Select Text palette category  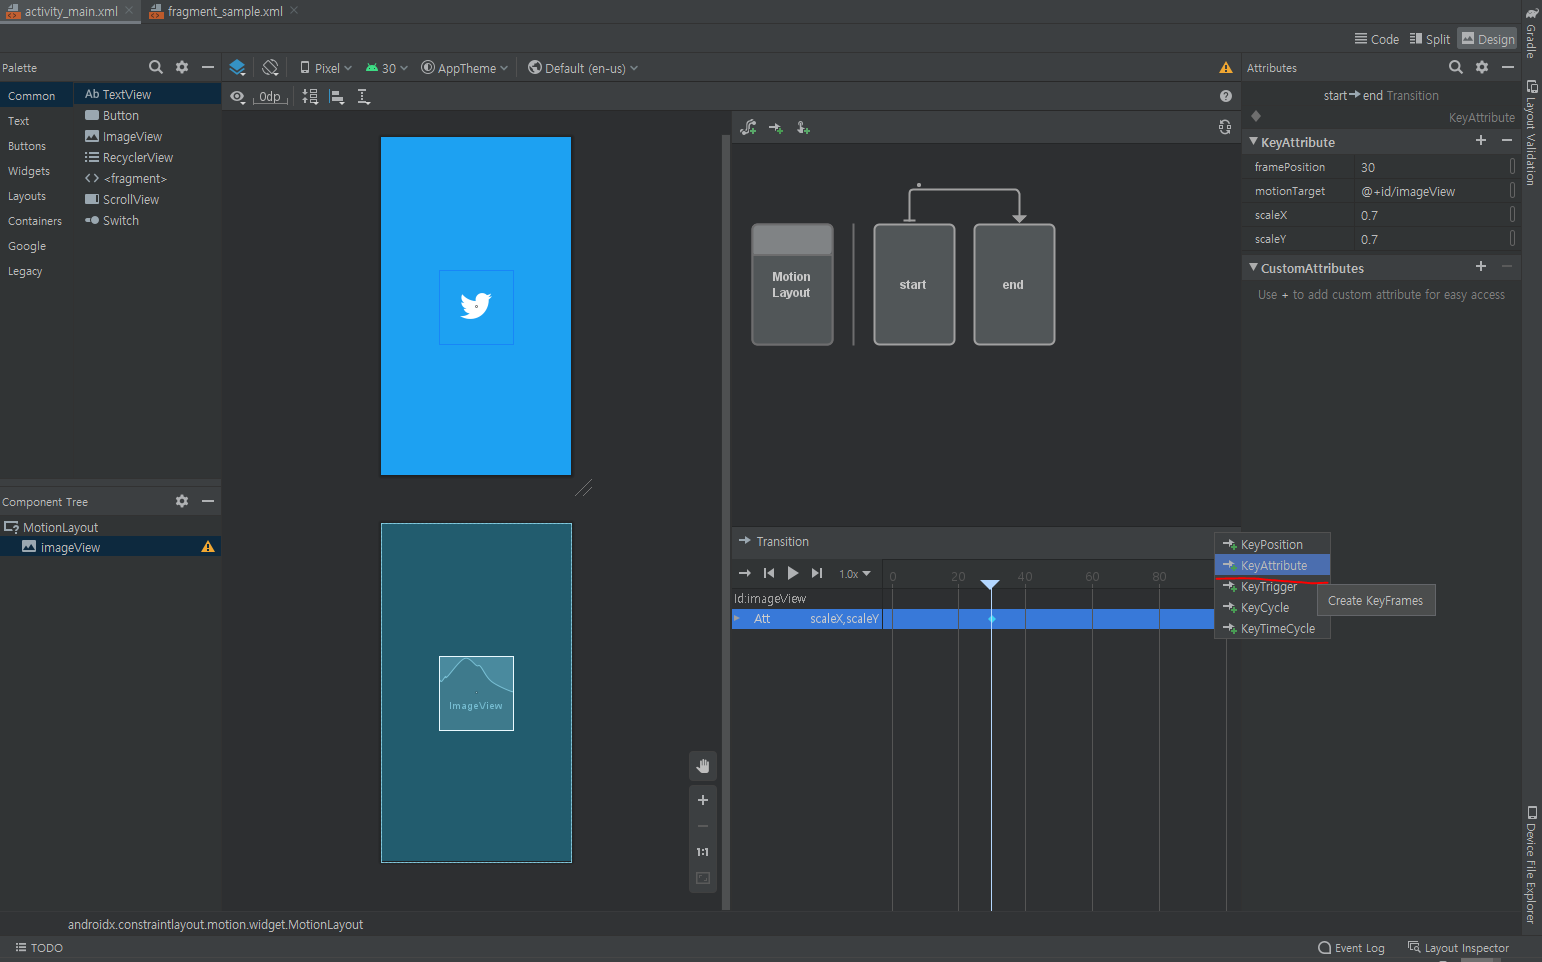pos(36,121)
